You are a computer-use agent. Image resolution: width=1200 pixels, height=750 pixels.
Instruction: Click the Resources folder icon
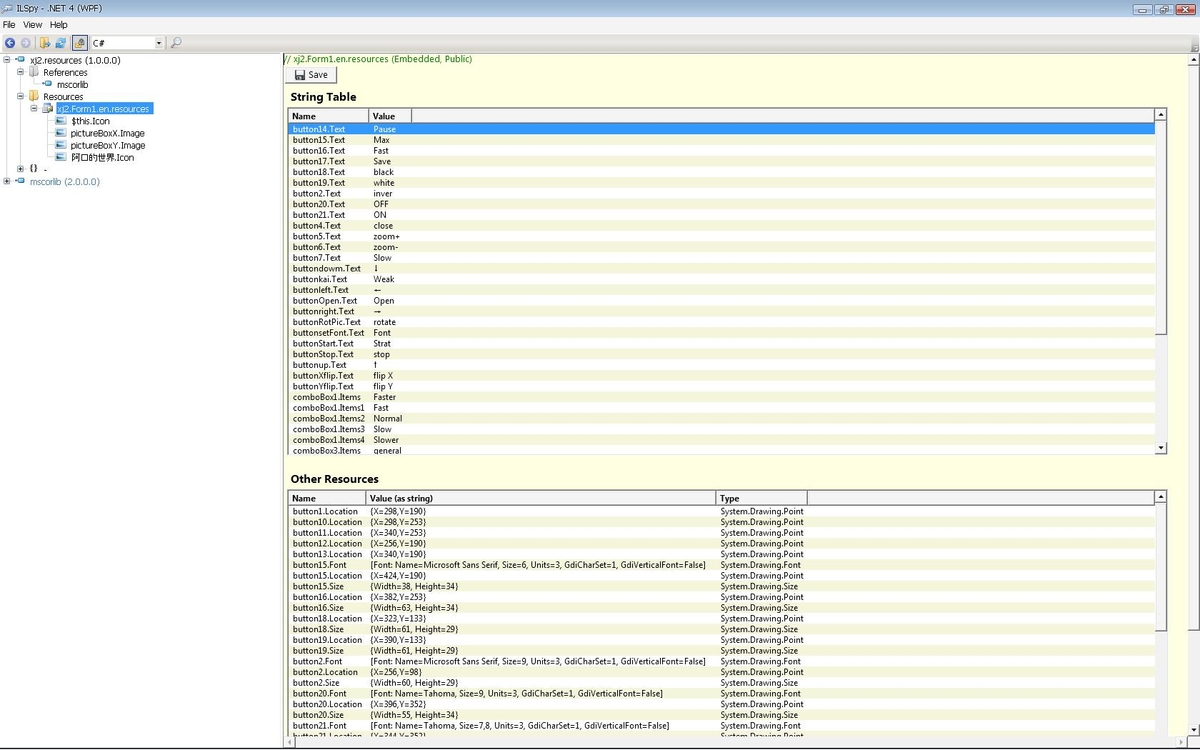click(x=34, y=96)
